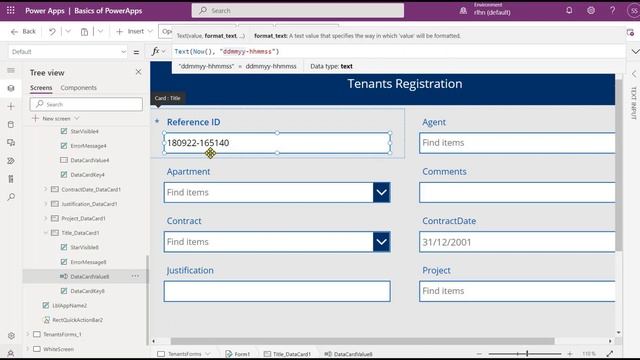Click fit to window expand icon
Screen dimensions: 640x360
(x=610, y=353)
